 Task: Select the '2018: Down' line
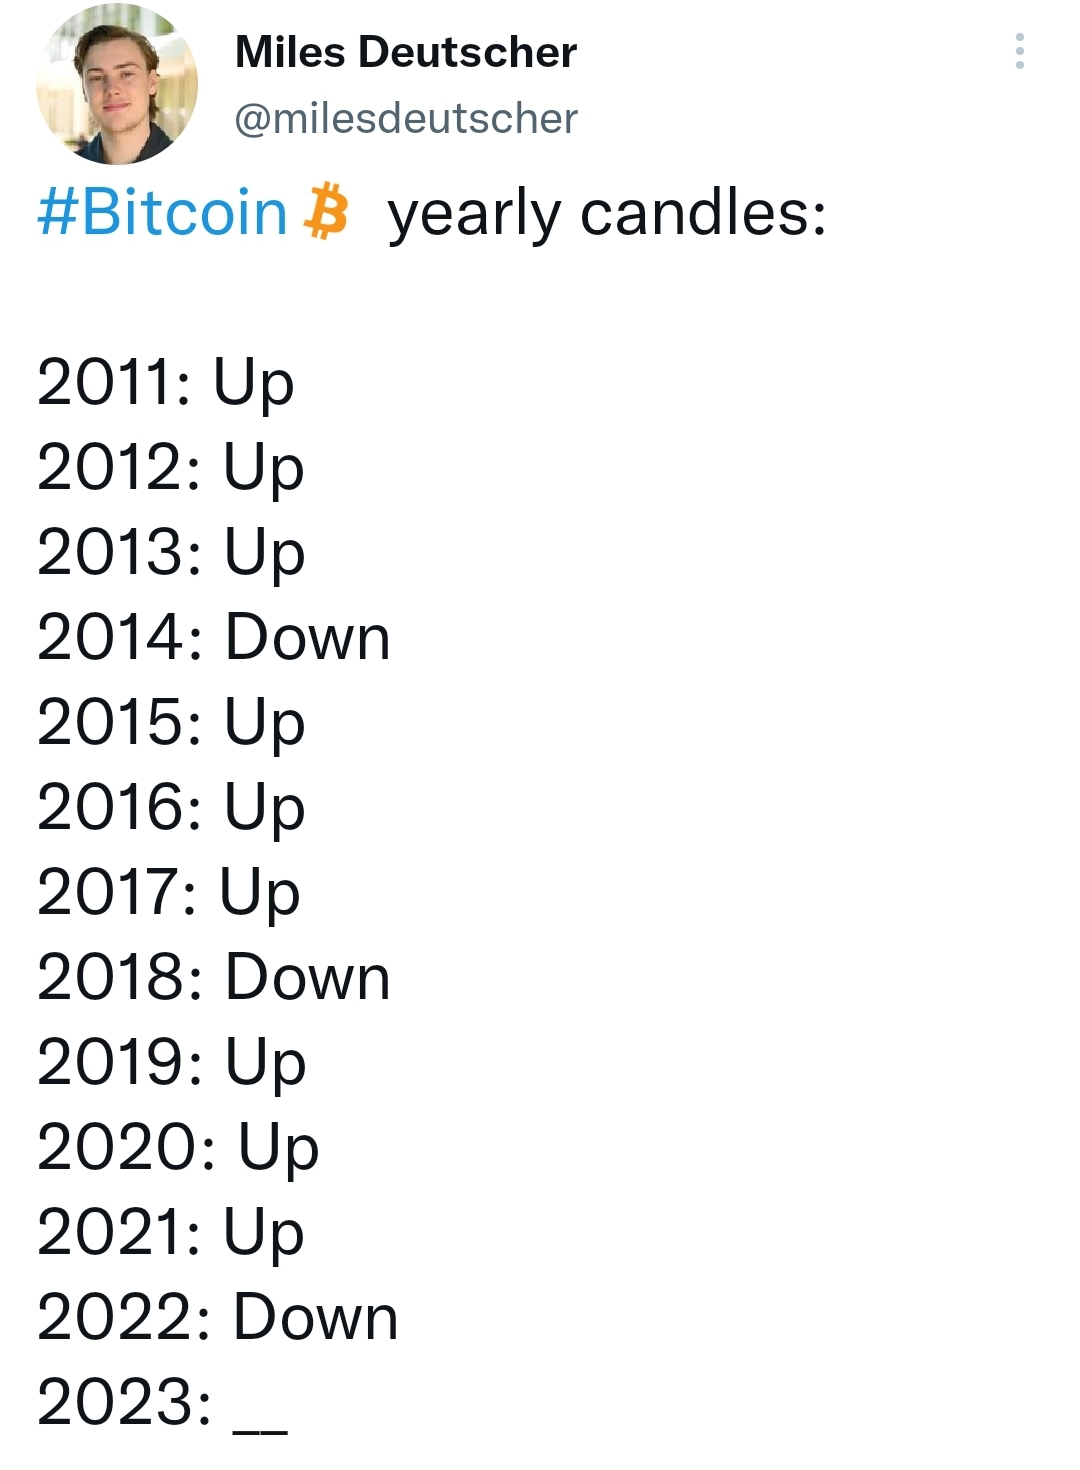click(x=213, y=977)
